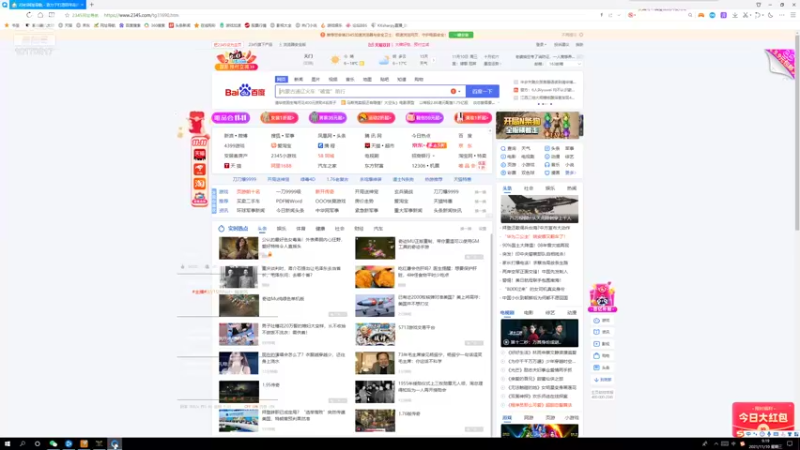Click the cloudy weather icon
Viewport: 800px width, 450px height.
click(384, 61)
